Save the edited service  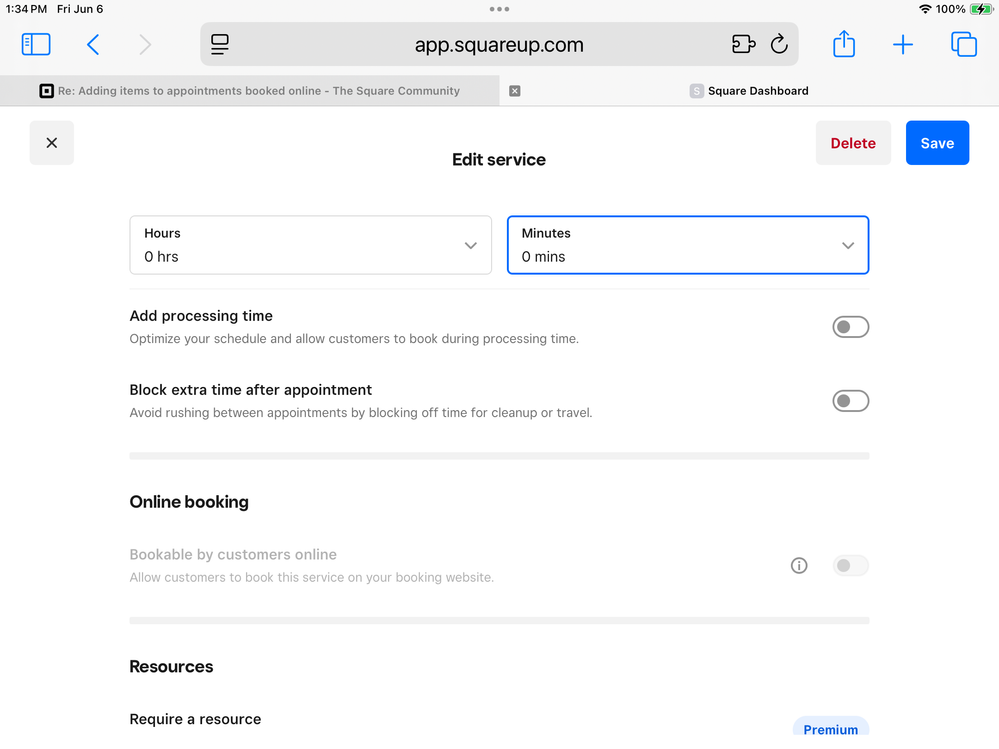(937, 143)
